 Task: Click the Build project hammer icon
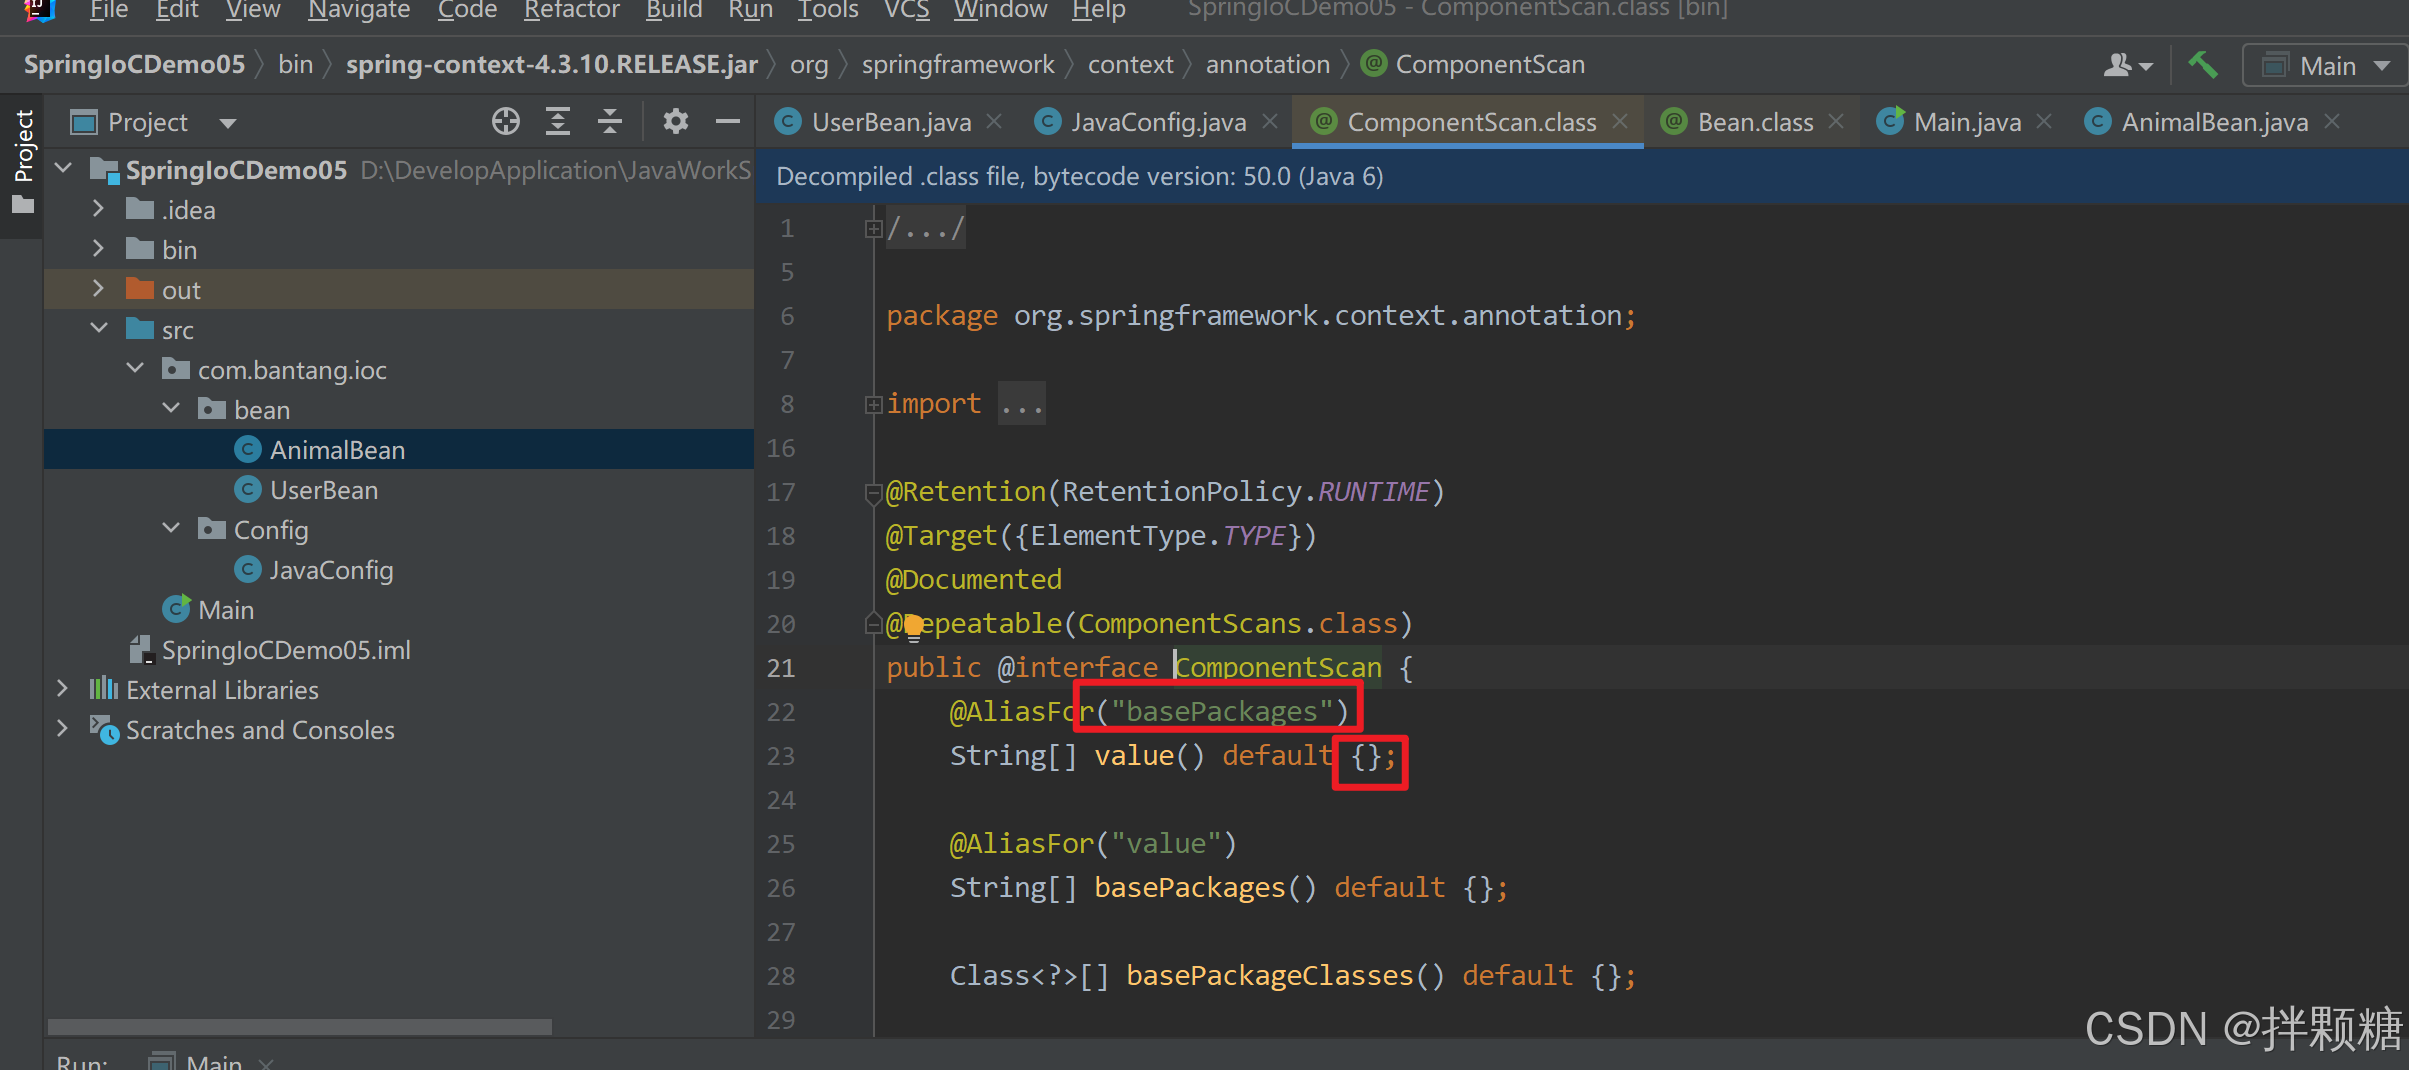tap(2203, 66)
